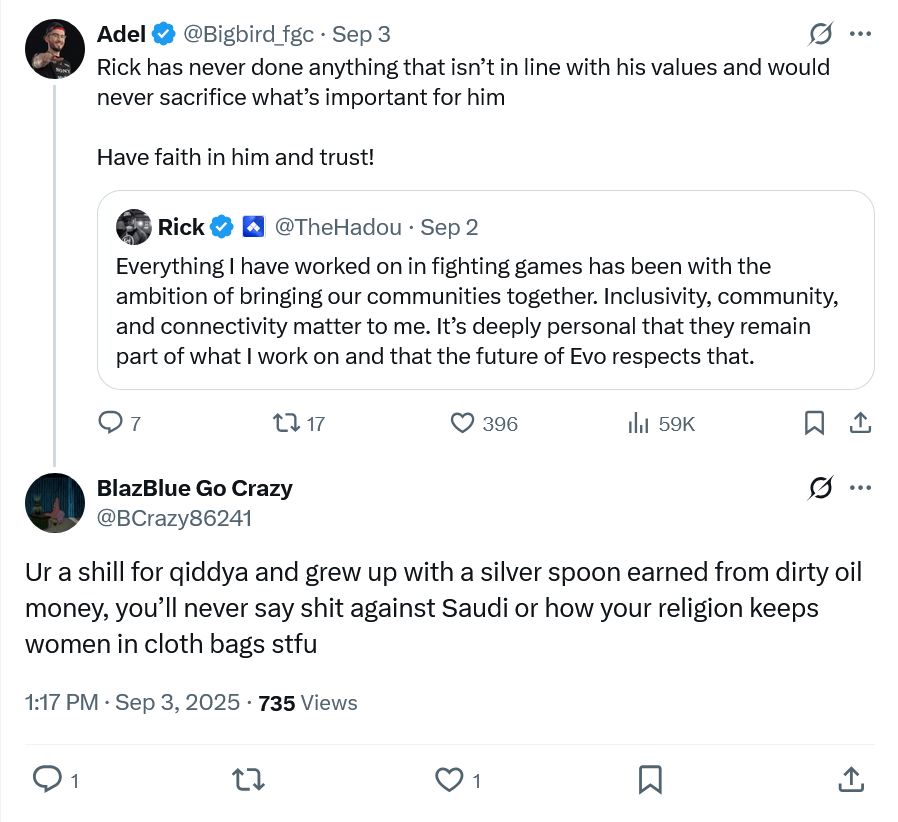Reply to BlazBlue Go Crazy's post
898x822 pixels.
tap(47, 778)
